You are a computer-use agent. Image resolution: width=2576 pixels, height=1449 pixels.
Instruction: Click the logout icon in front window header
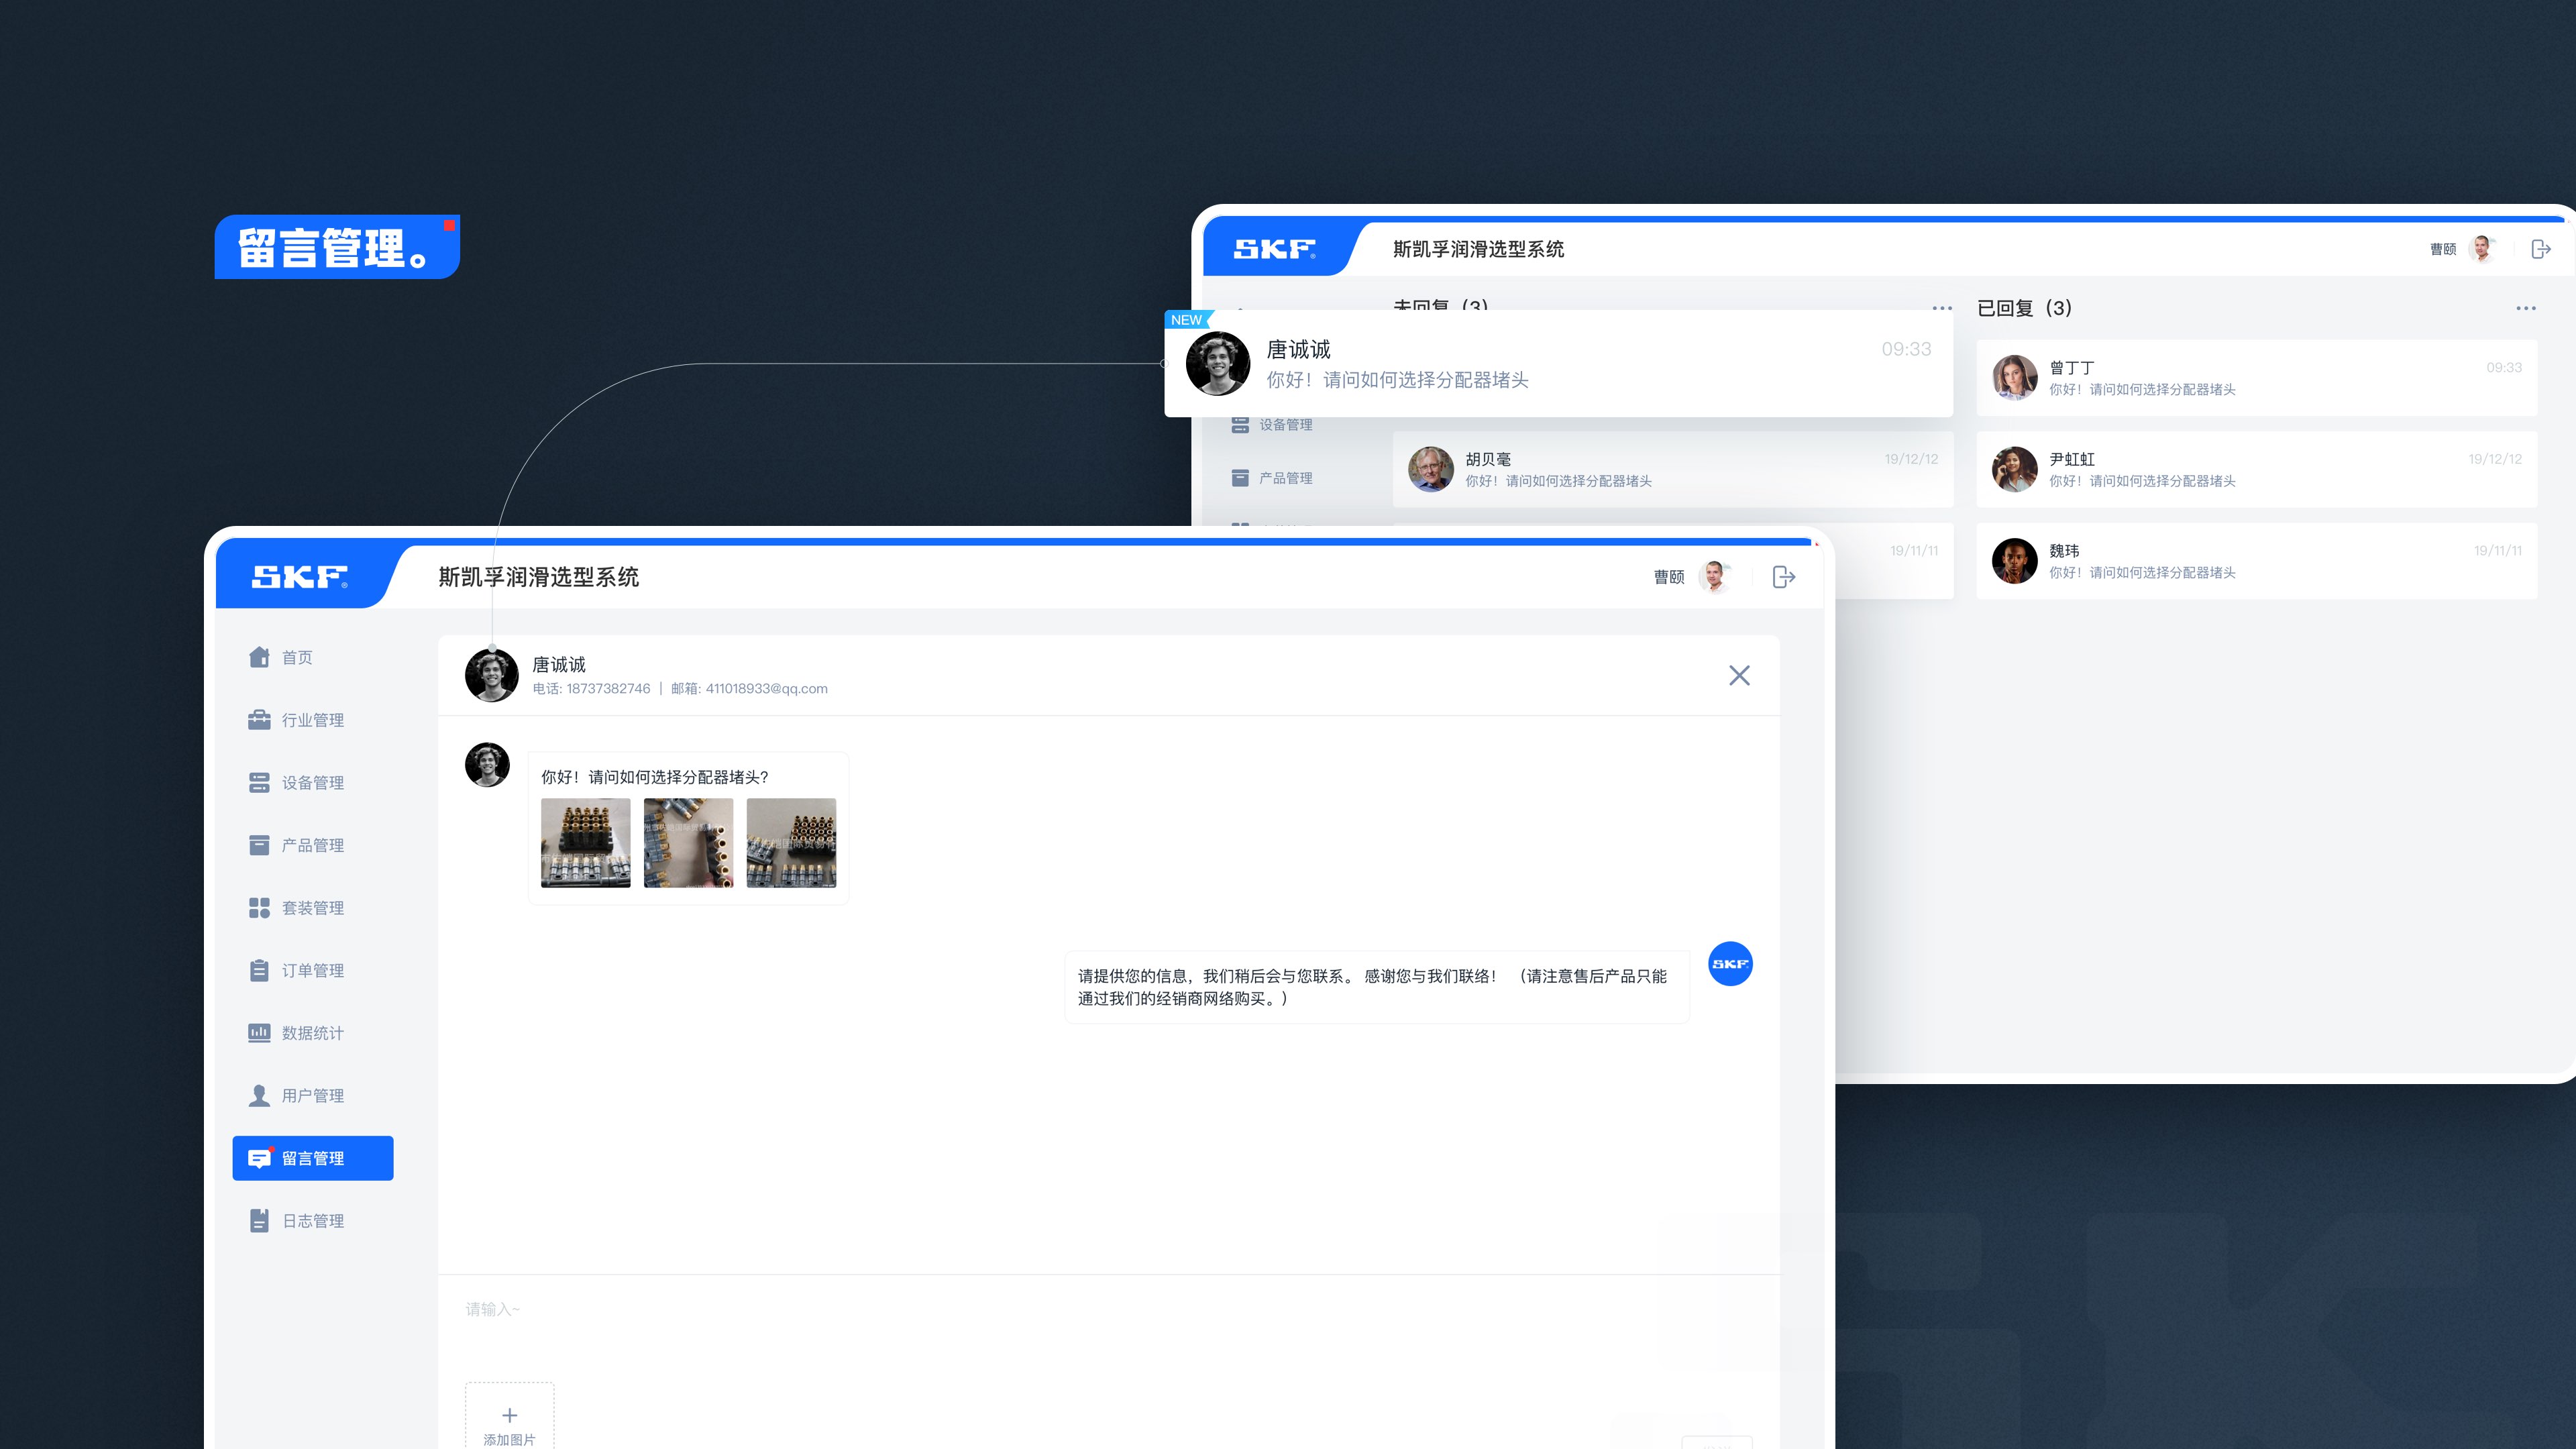coord(1783,577)
